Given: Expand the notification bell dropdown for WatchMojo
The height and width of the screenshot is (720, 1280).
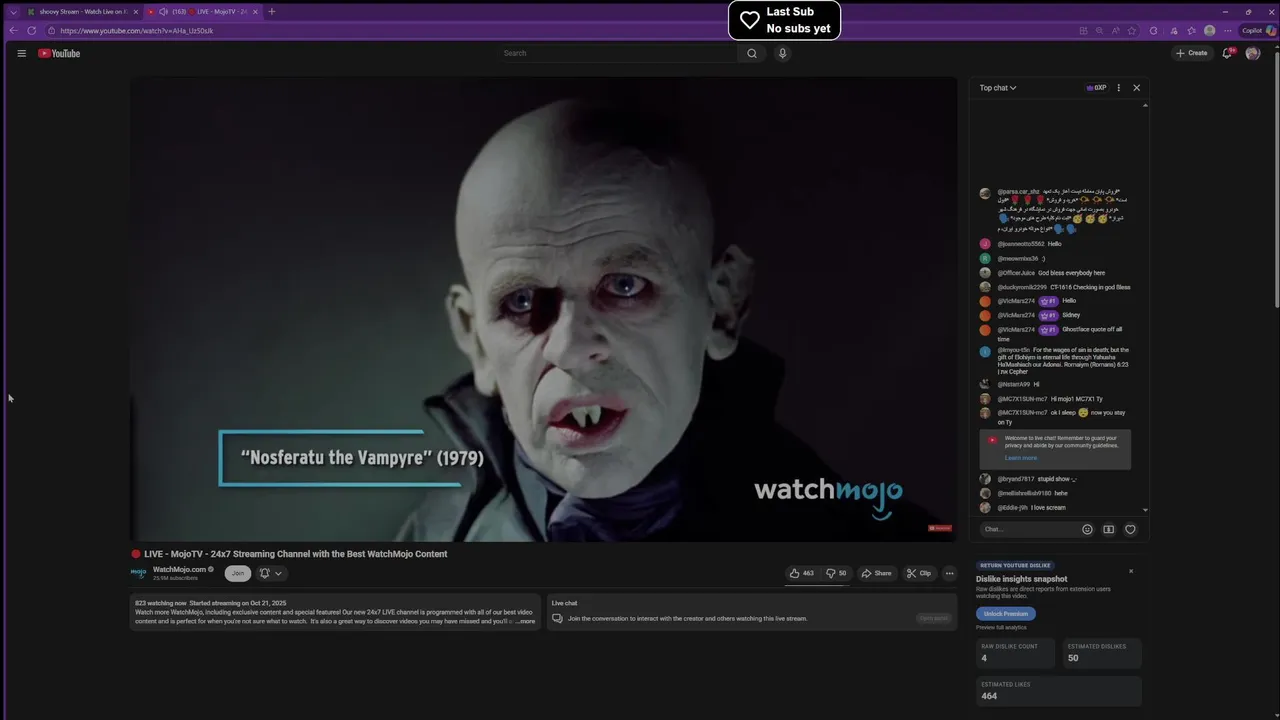Looking at the screenshot, I should [x=271, y=573].
